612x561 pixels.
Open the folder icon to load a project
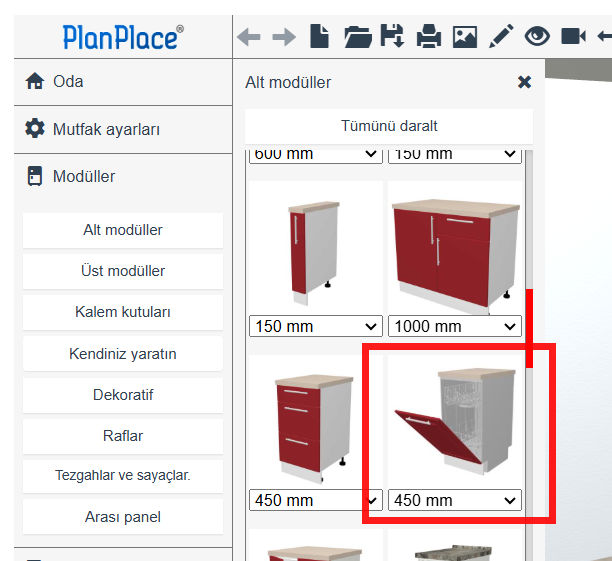point(358,37)
